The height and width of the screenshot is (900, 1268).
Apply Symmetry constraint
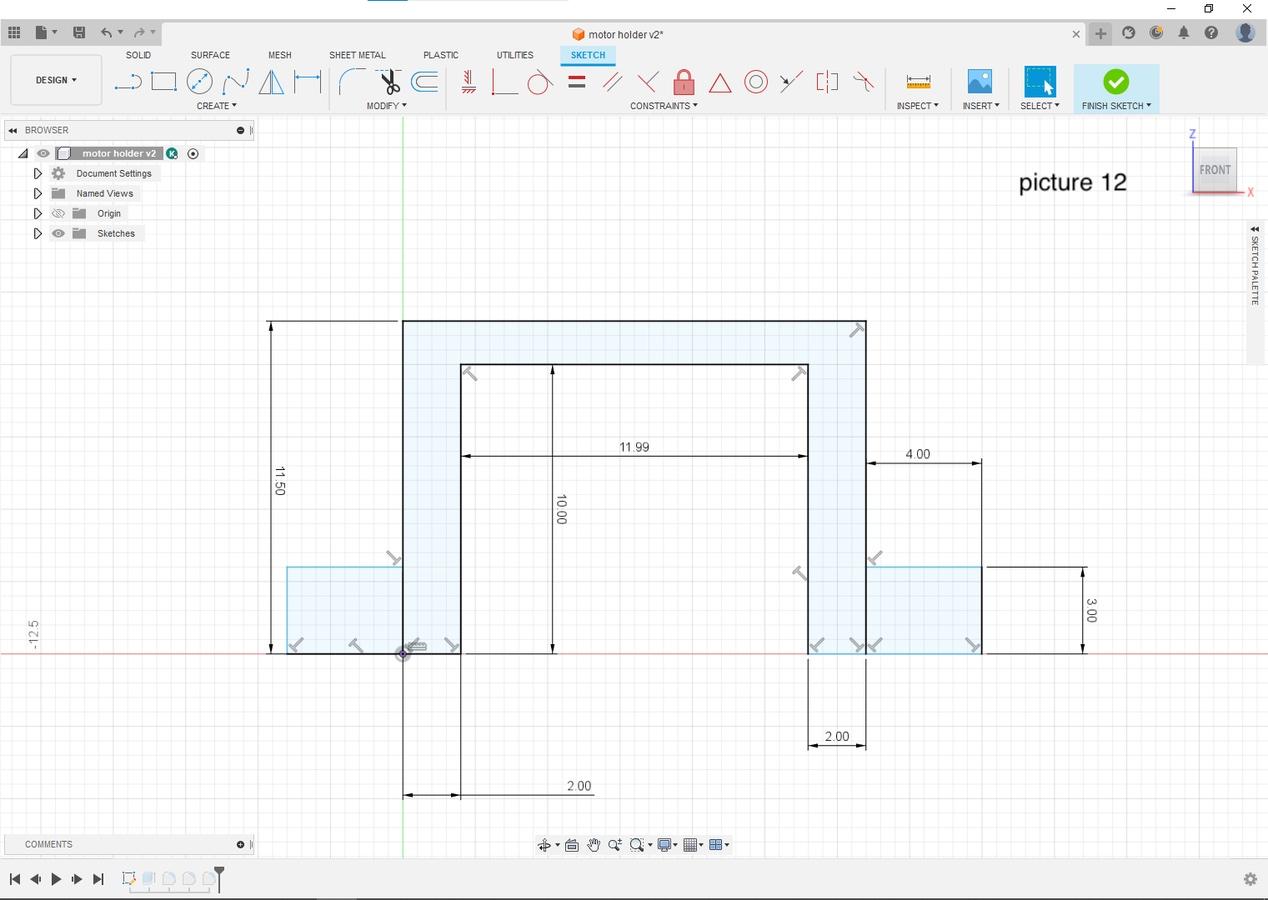(827, 82)
